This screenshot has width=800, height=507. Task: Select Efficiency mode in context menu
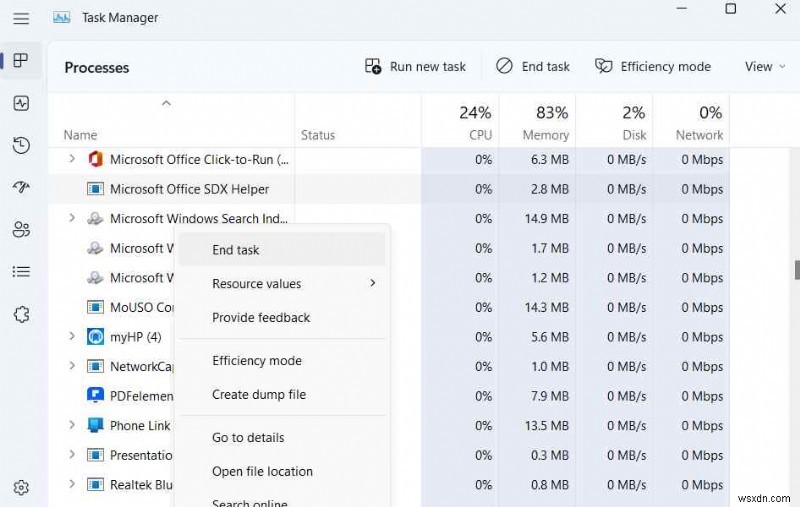pos(282,361)
